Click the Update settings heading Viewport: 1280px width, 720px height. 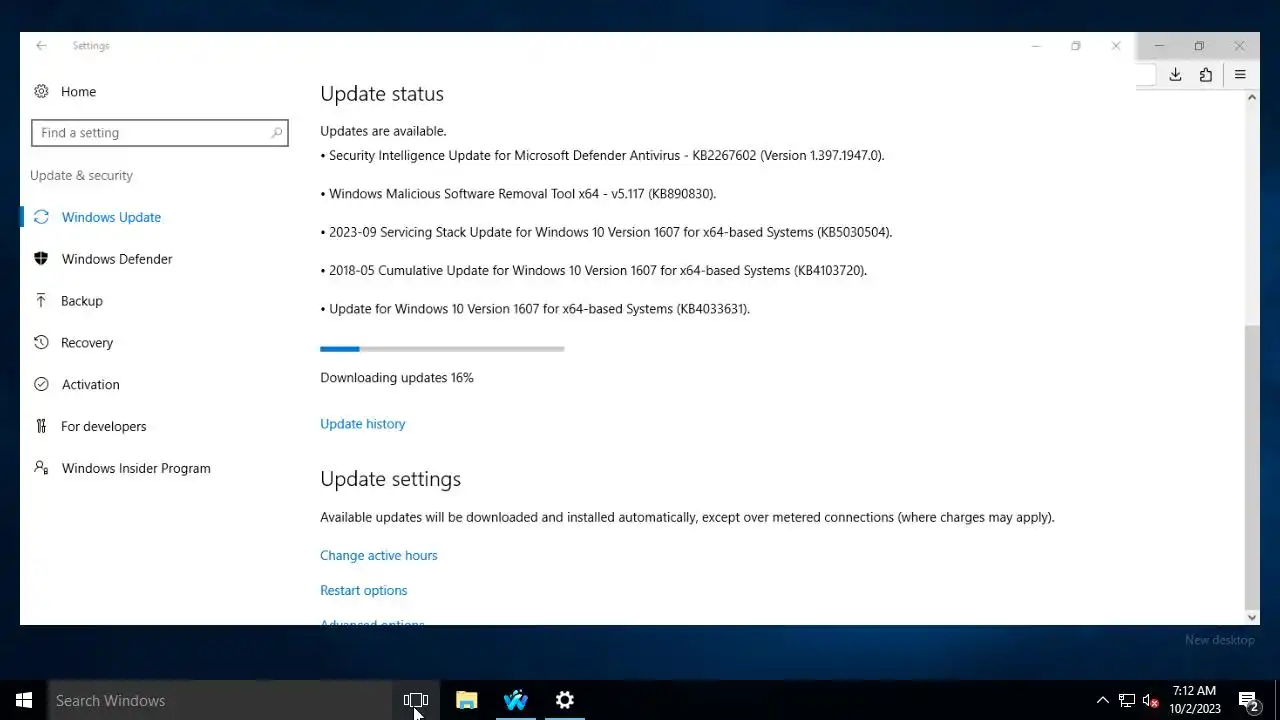390,479
